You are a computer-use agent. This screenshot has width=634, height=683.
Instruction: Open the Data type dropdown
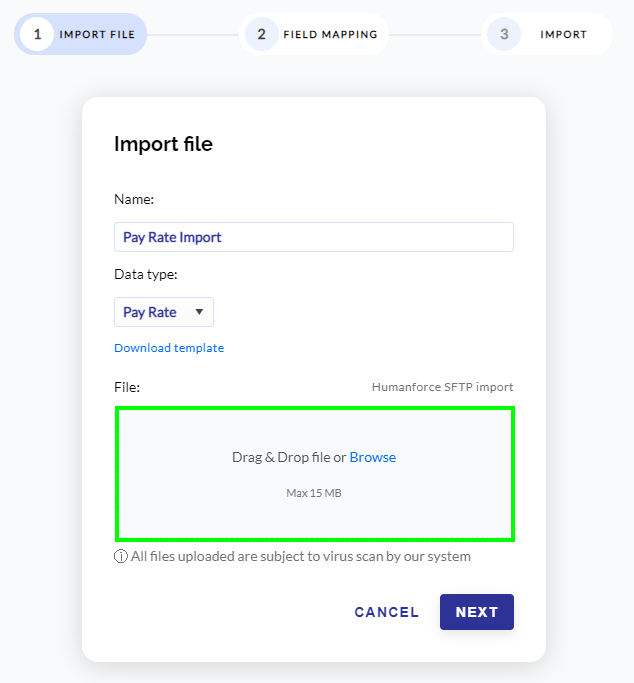pos(164,312)
